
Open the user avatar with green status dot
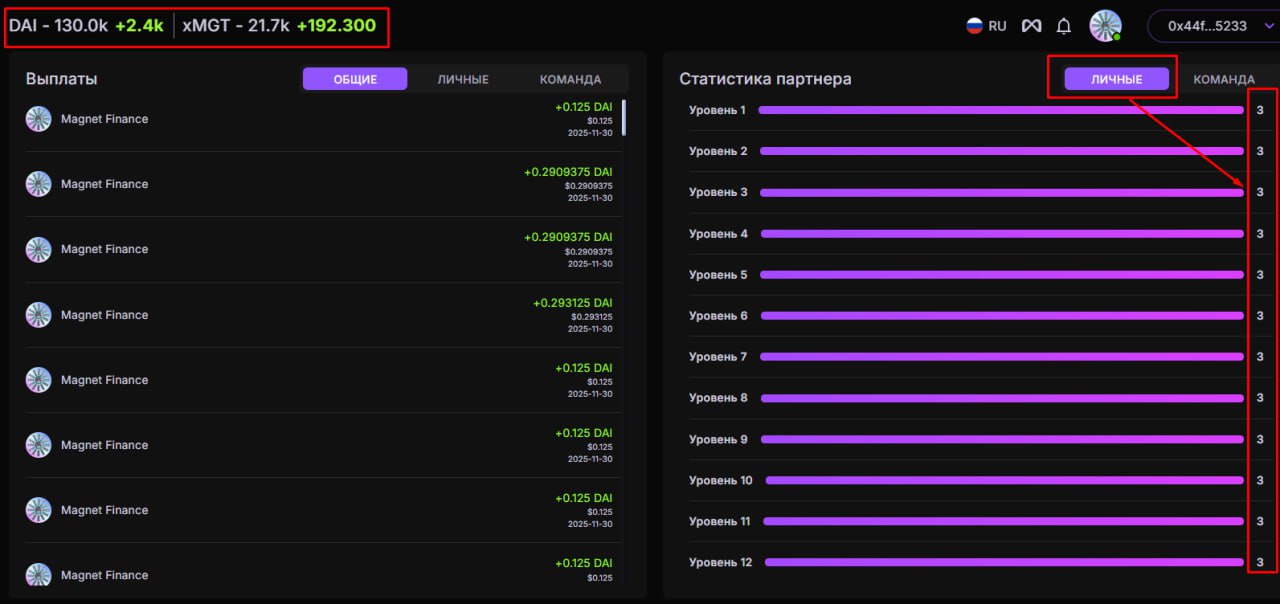[1105, 26]
